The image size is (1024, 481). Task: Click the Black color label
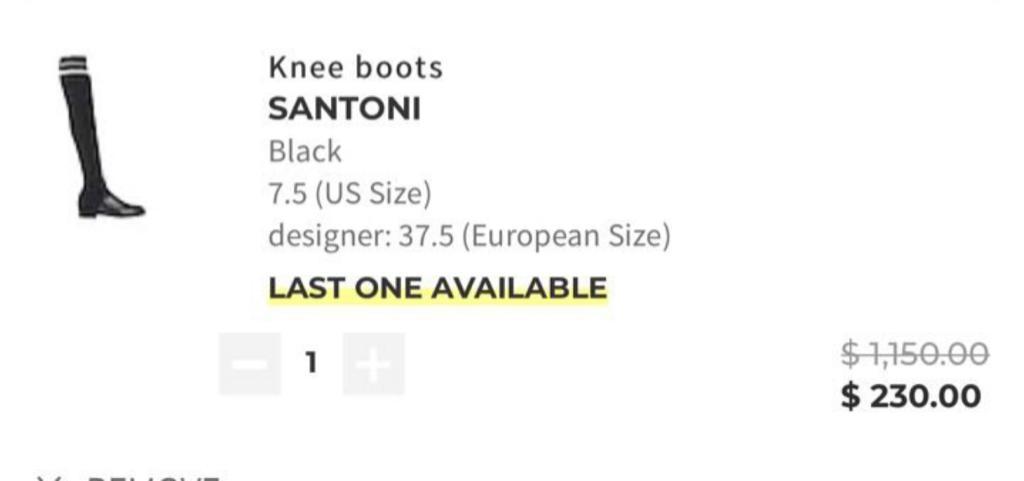point(305,152)
